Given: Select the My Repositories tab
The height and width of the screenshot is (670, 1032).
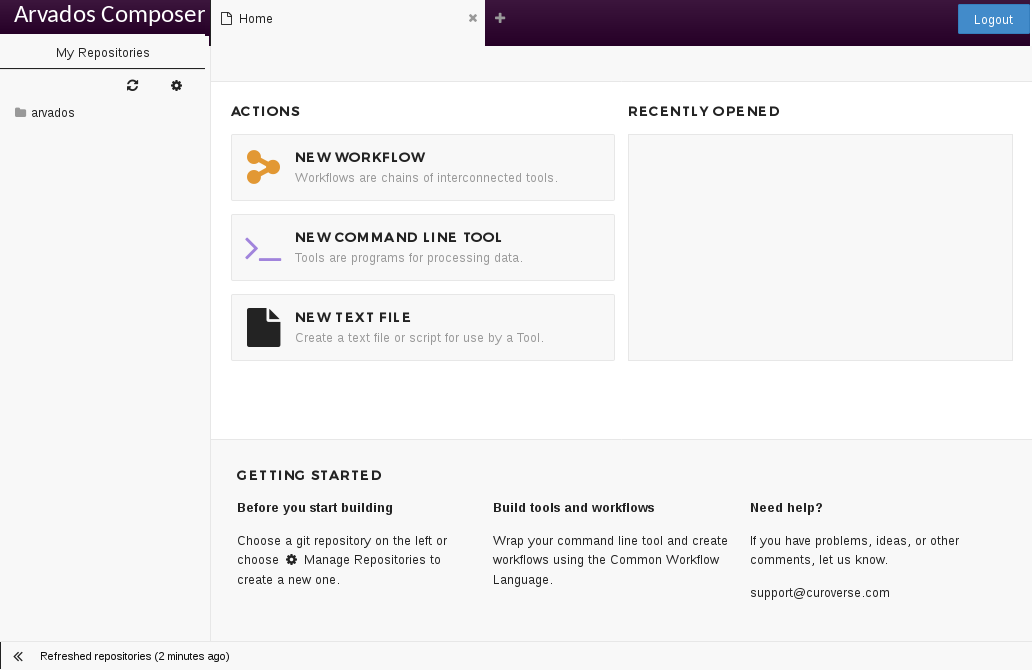Looking at the screenshot, I should (103, 53).
